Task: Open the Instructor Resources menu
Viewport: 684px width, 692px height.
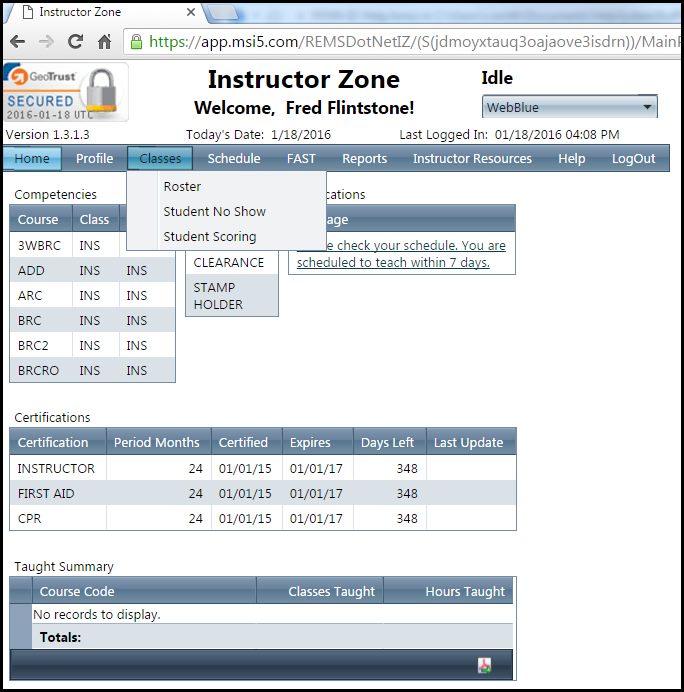Action: click(x=472, y=158)
